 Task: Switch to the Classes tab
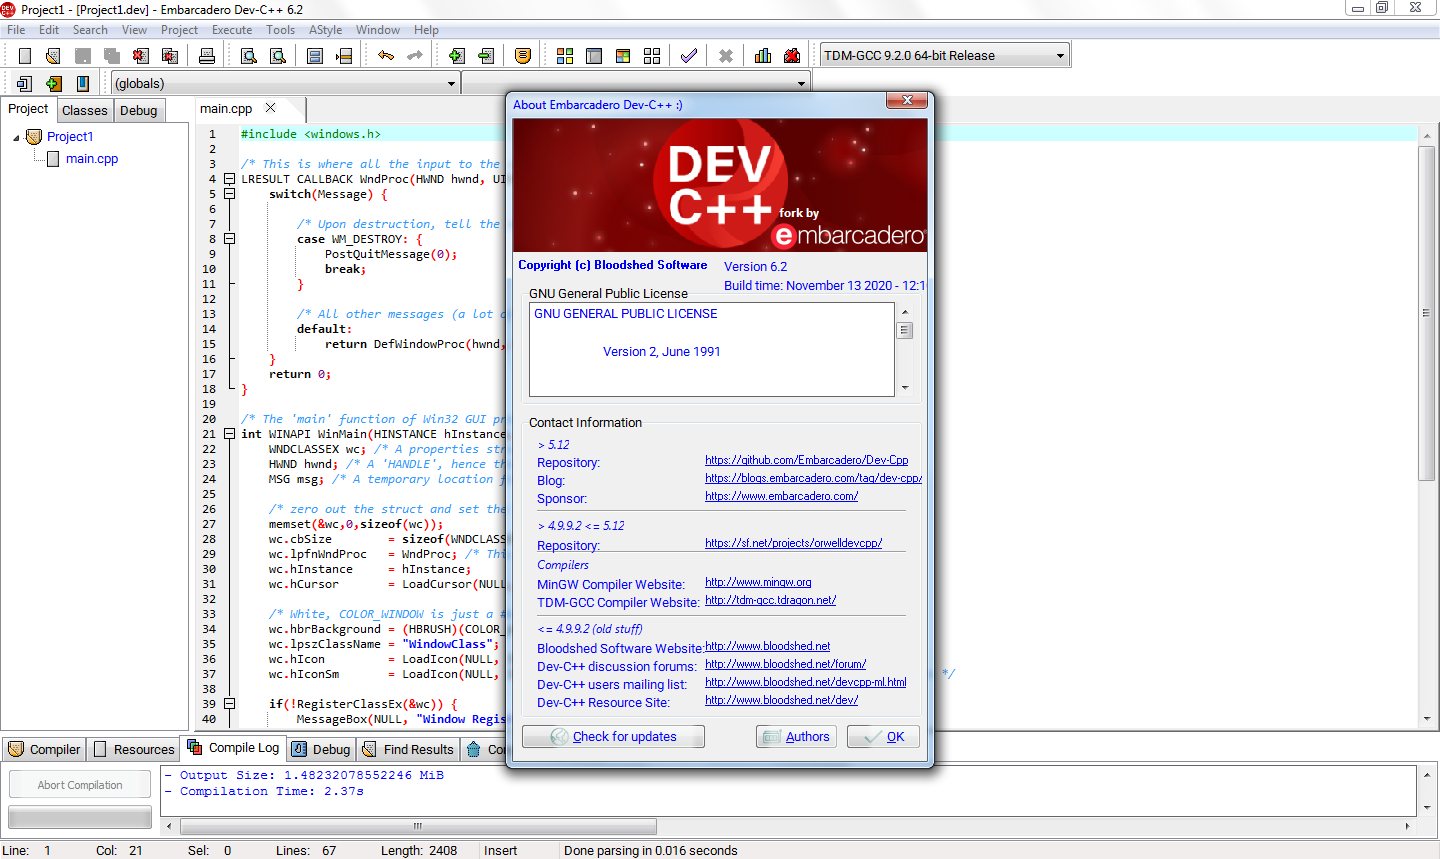(x=84, y=110)
